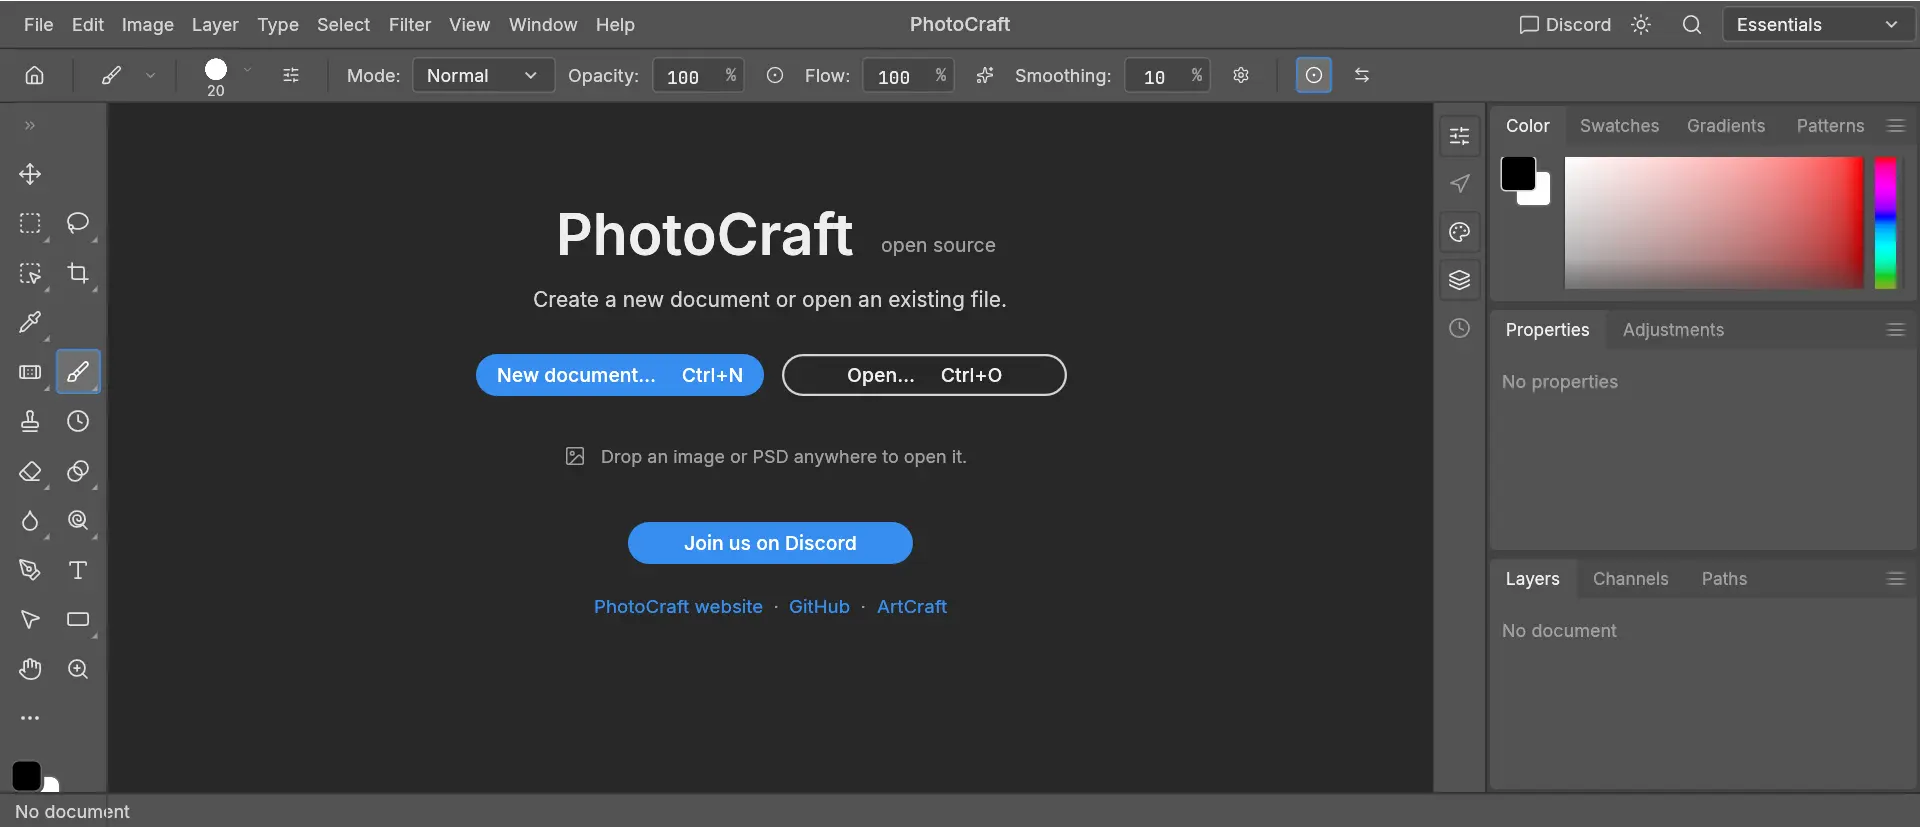Select the Rectangular Marquee tool
The width and height of the screenshot is (1920, 827).
point(30,223)
